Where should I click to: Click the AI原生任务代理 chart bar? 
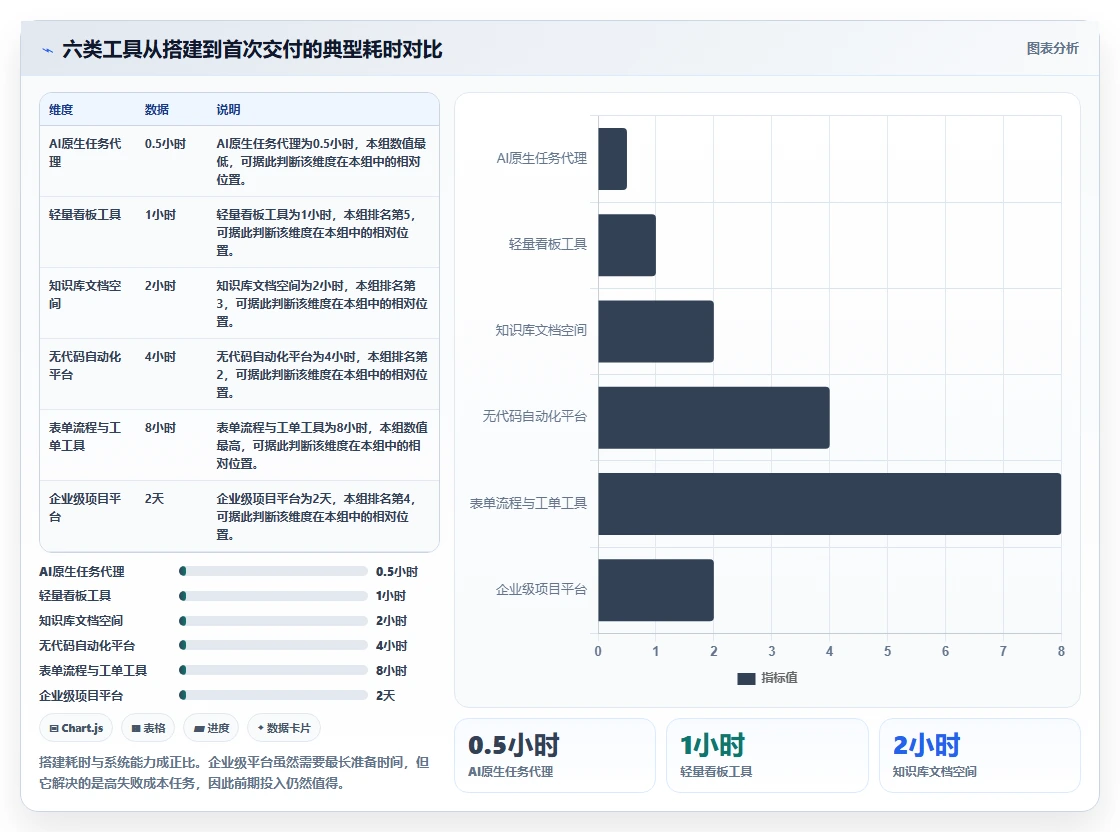pyautogui.click(x=612, y=159)
